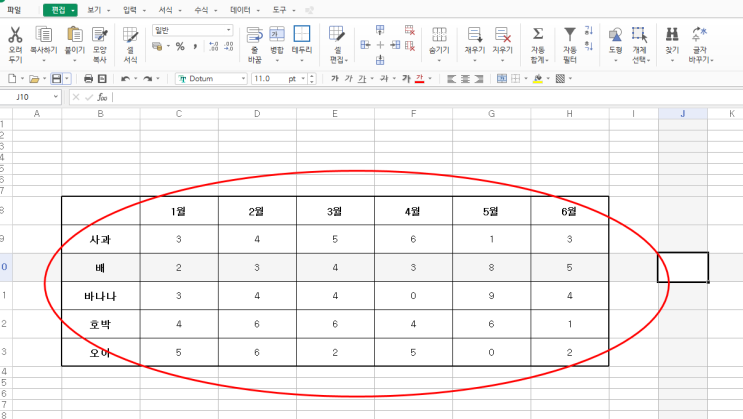Toggle 줄 바꿈 wrap text
The width and height of the screenshot is (743, 419).
(x=254, y=44)
